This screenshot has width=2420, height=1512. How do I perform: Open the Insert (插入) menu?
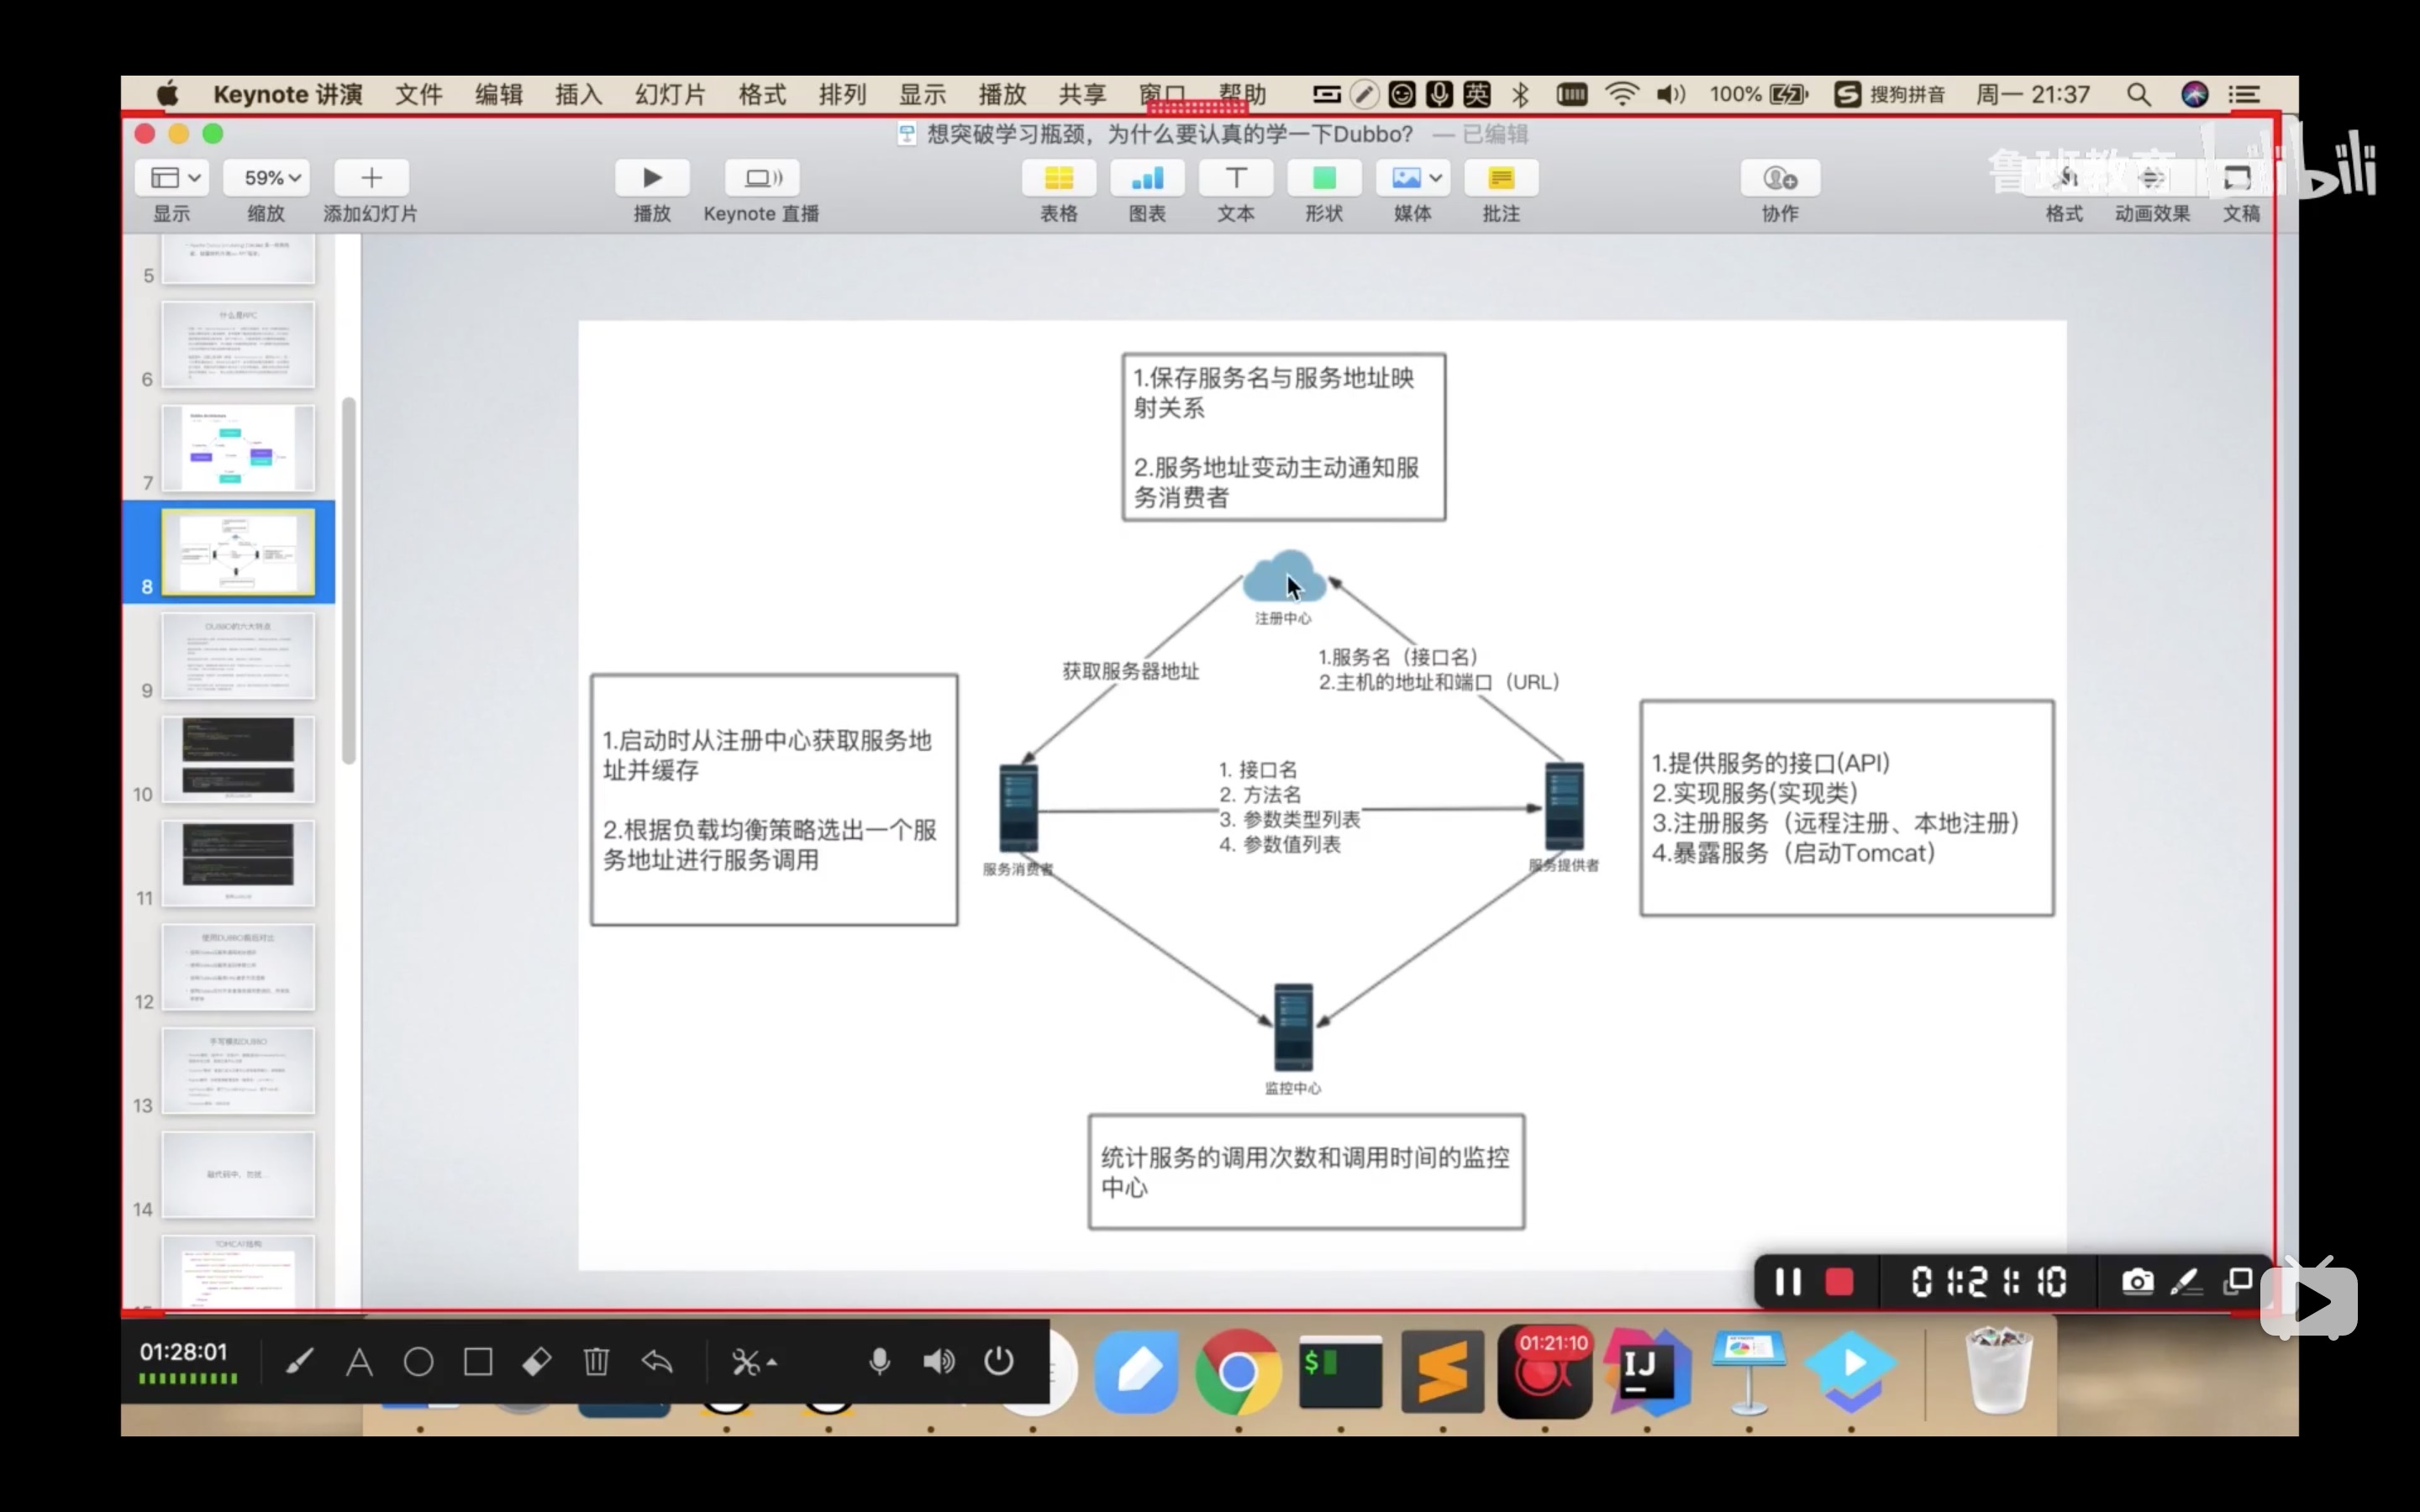578,95
